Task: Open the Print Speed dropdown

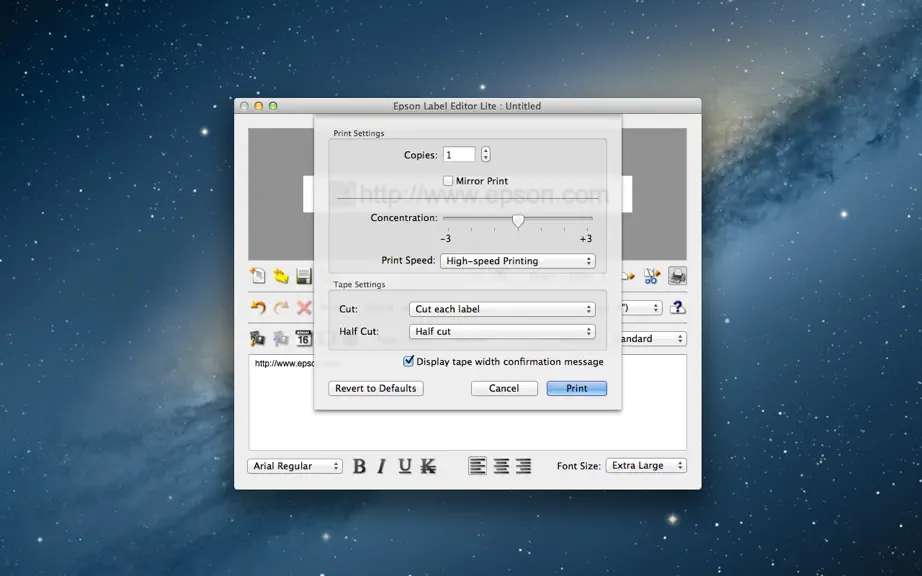Action: (518, 261)
